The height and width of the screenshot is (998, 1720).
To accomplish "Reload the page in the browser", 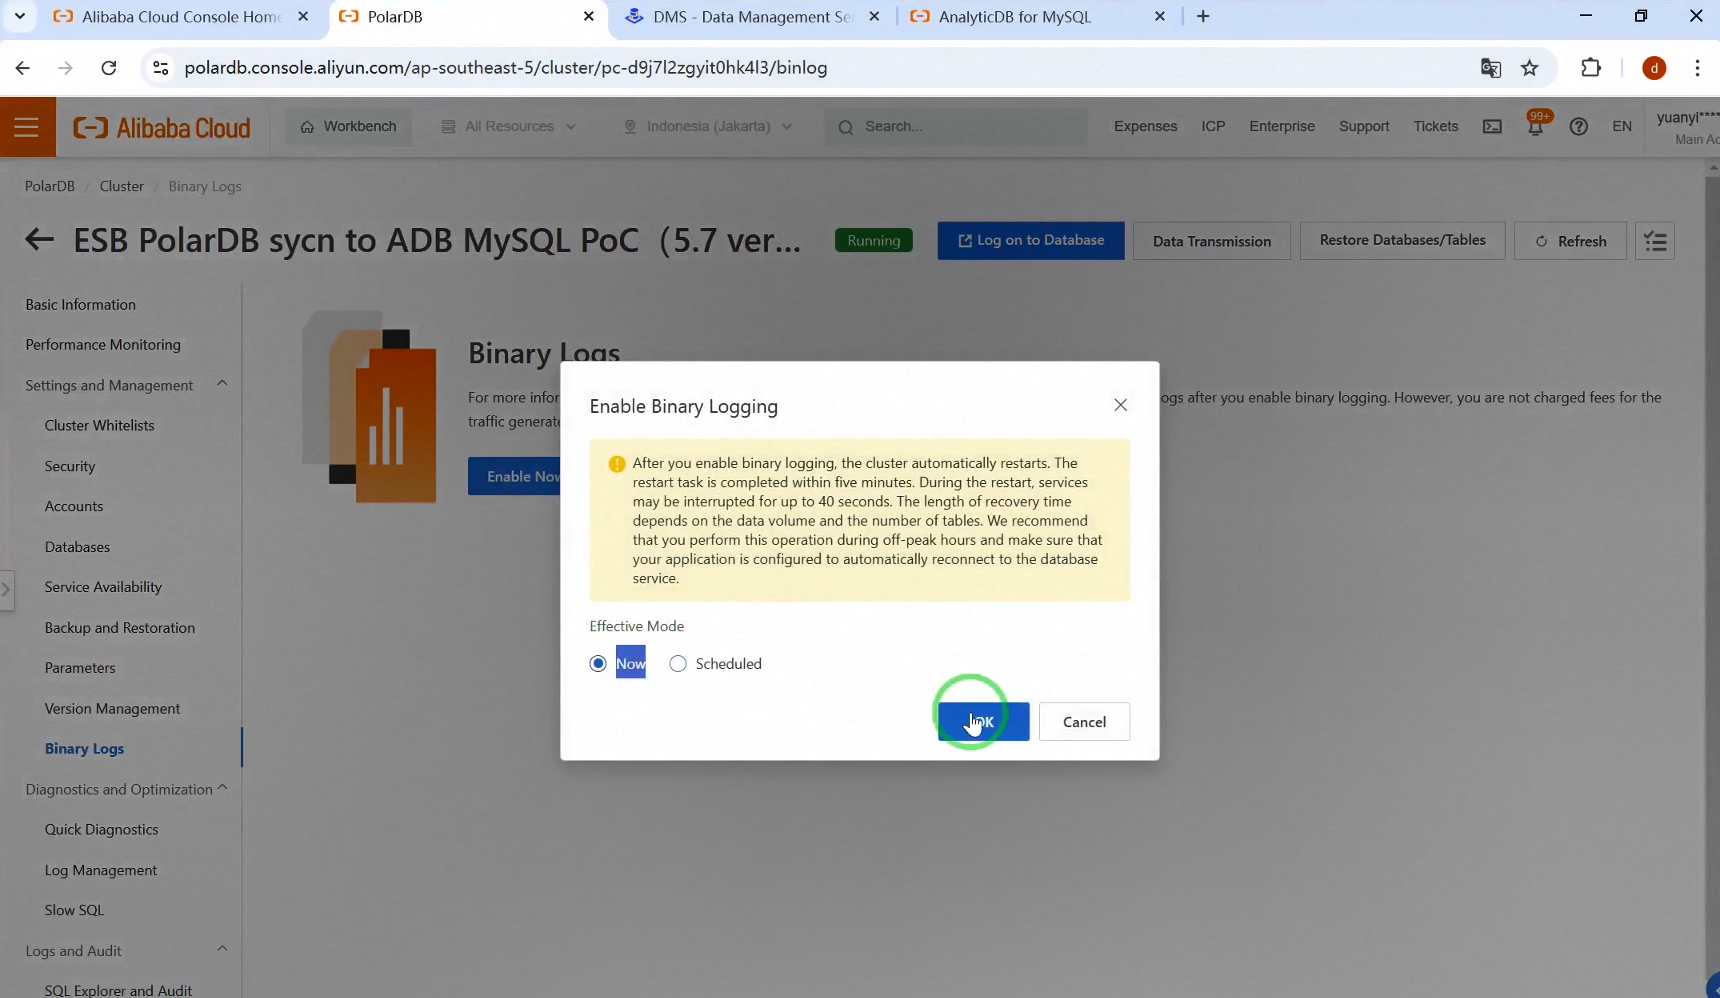I will click(x=109, y=68).
